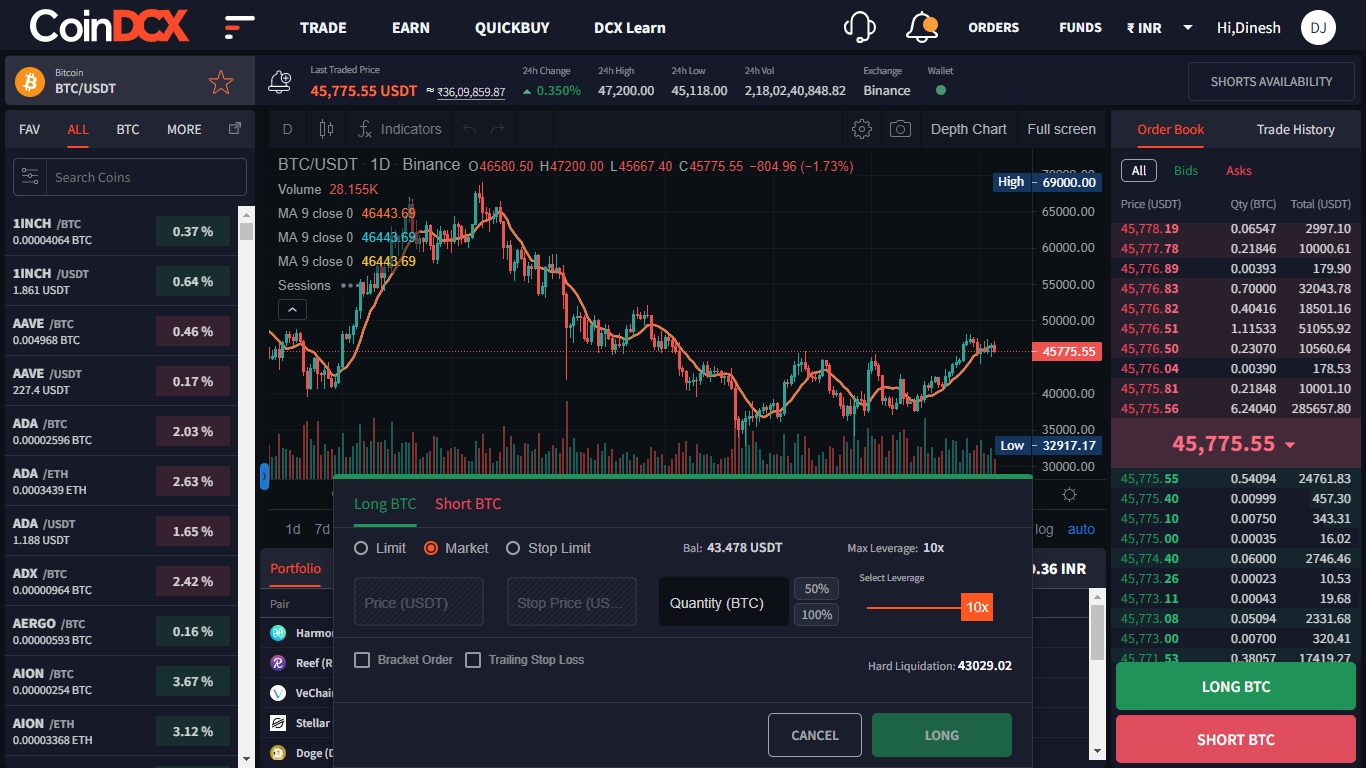Collapse the indicator legend chevron
Screen dimensions: 1366x768
click(292, 310)
